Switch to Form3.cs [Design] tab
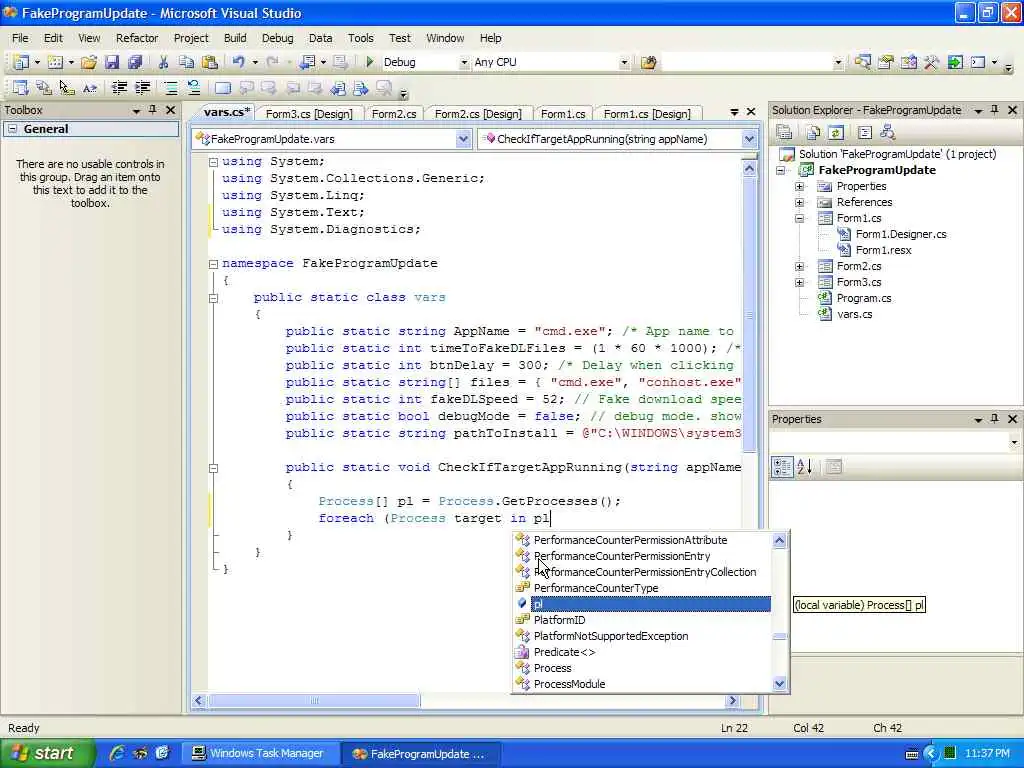Image resolution: width=1024 pixels, height=768 pixels. (309, 114)
